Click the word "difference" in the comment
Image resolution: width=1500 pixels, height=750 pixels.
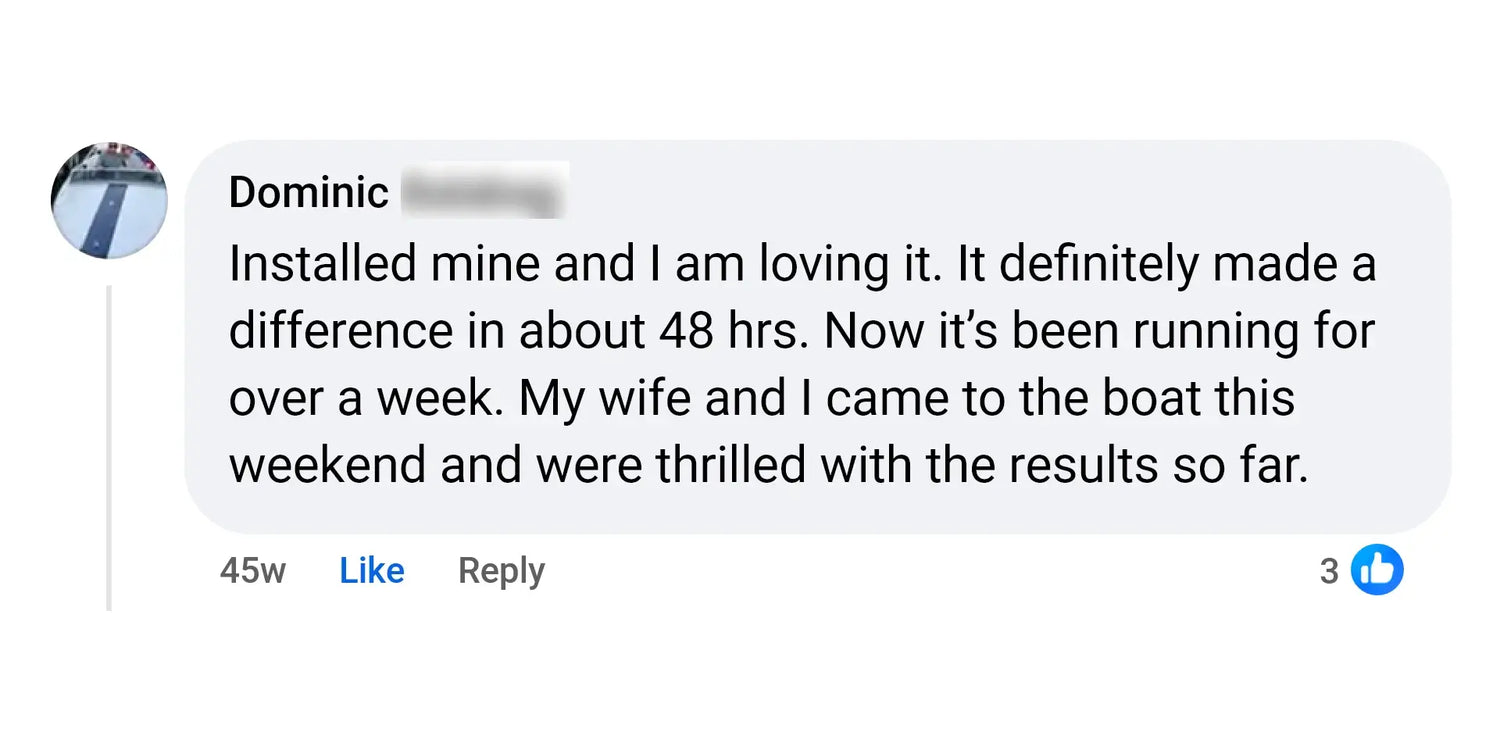[341, 332]
